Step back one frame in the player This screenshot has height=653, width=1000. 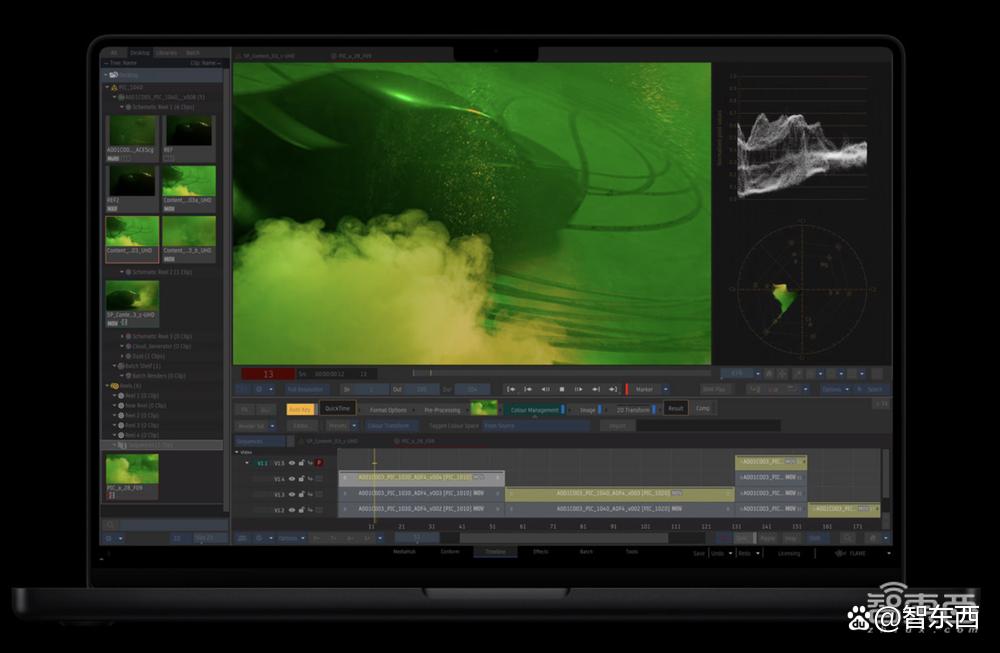528,389
